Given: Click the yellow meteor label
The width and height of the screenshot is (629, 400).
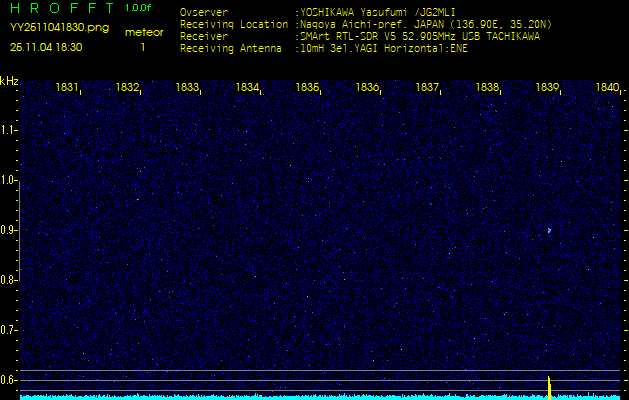Looking at the screenshot, I should click(143, 32).
